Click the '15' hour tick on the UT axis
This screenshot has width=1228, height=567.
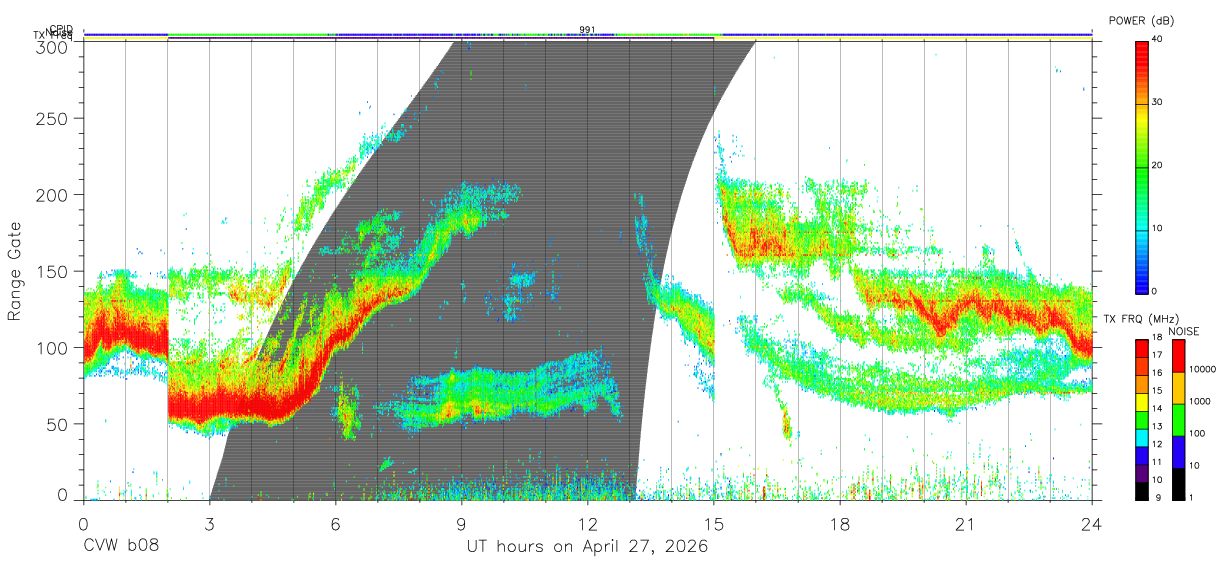(x=714, y=523)
